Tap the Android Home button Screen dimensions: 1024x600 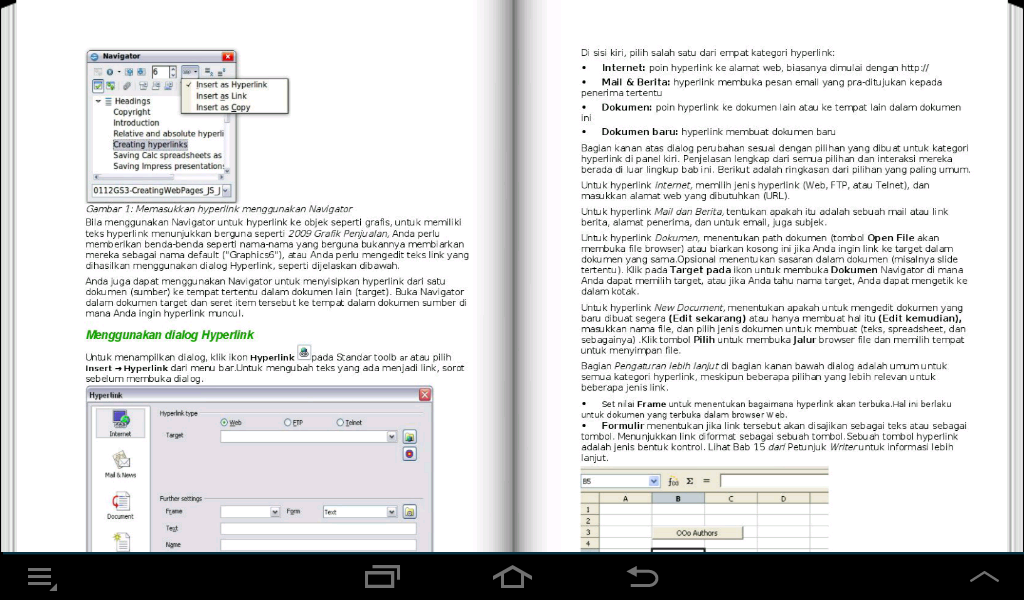point(512,577)
